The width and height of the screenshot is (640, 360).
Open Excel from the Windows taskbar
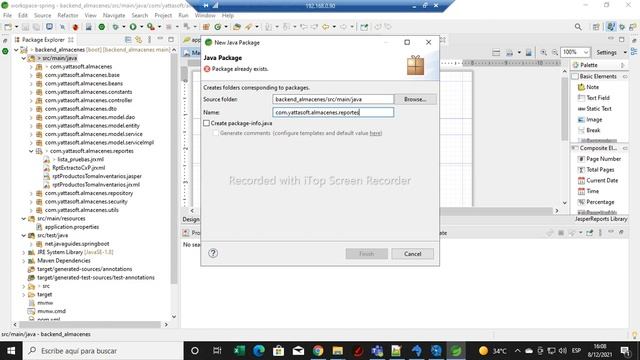pos(239,351)
